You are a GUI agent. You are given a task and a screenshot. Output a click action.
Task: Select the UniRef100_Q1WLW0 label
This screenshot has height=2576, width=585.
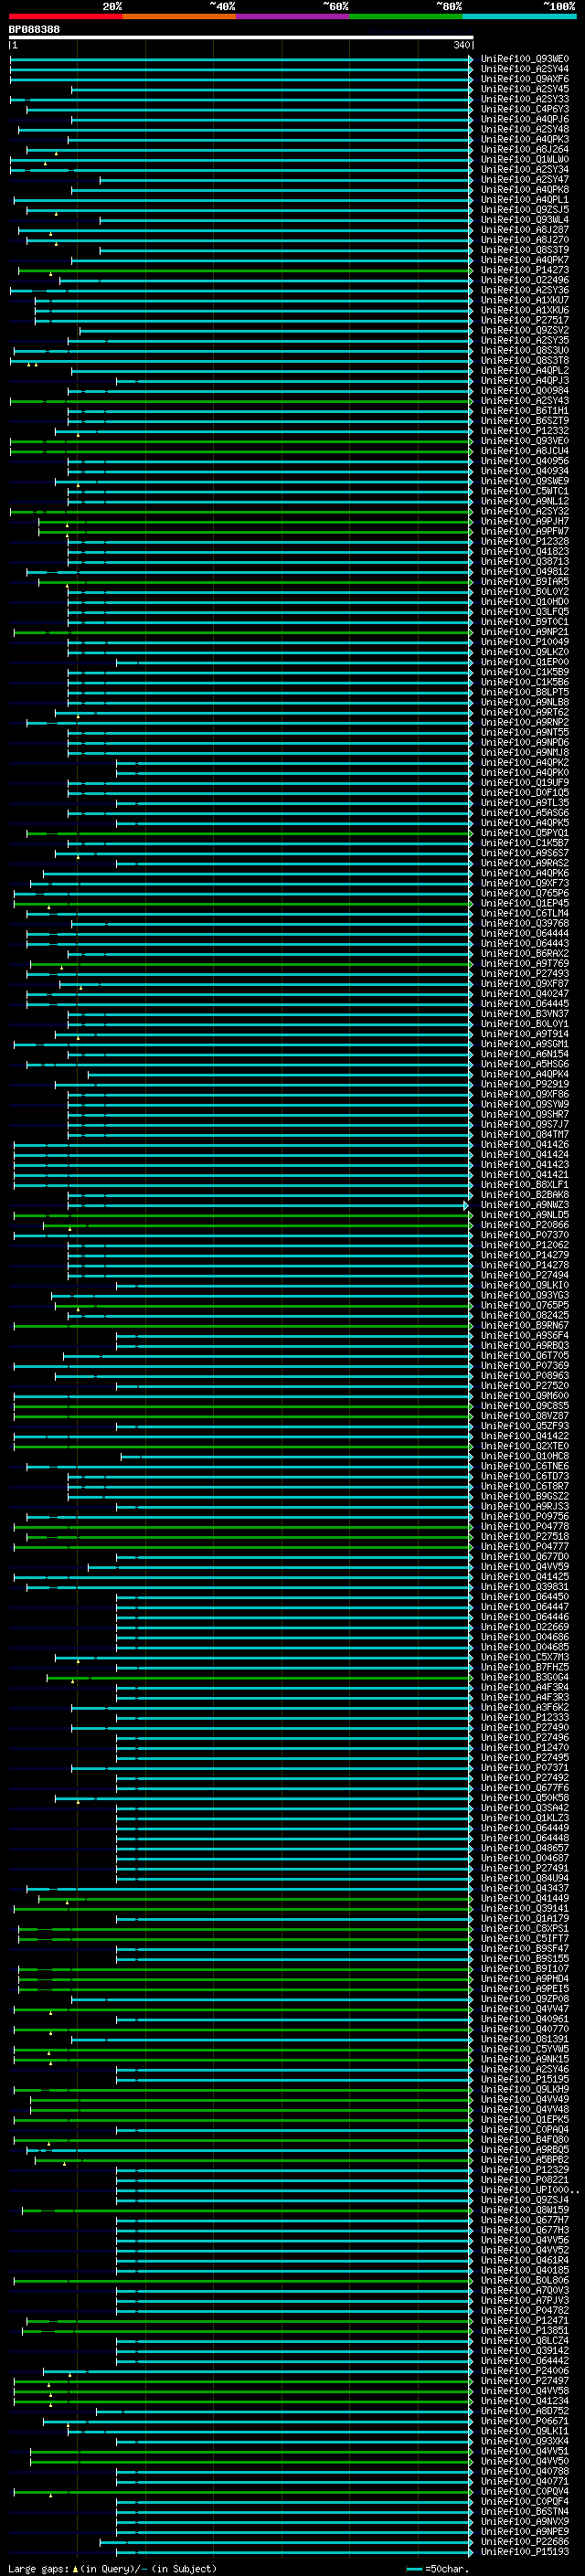(525, 159)
